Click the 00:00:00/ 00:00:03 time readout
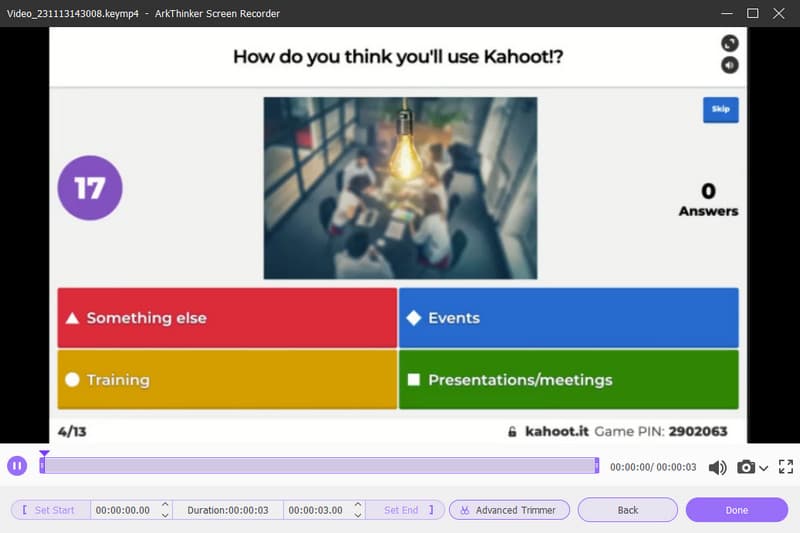 (x=653, y=467)
